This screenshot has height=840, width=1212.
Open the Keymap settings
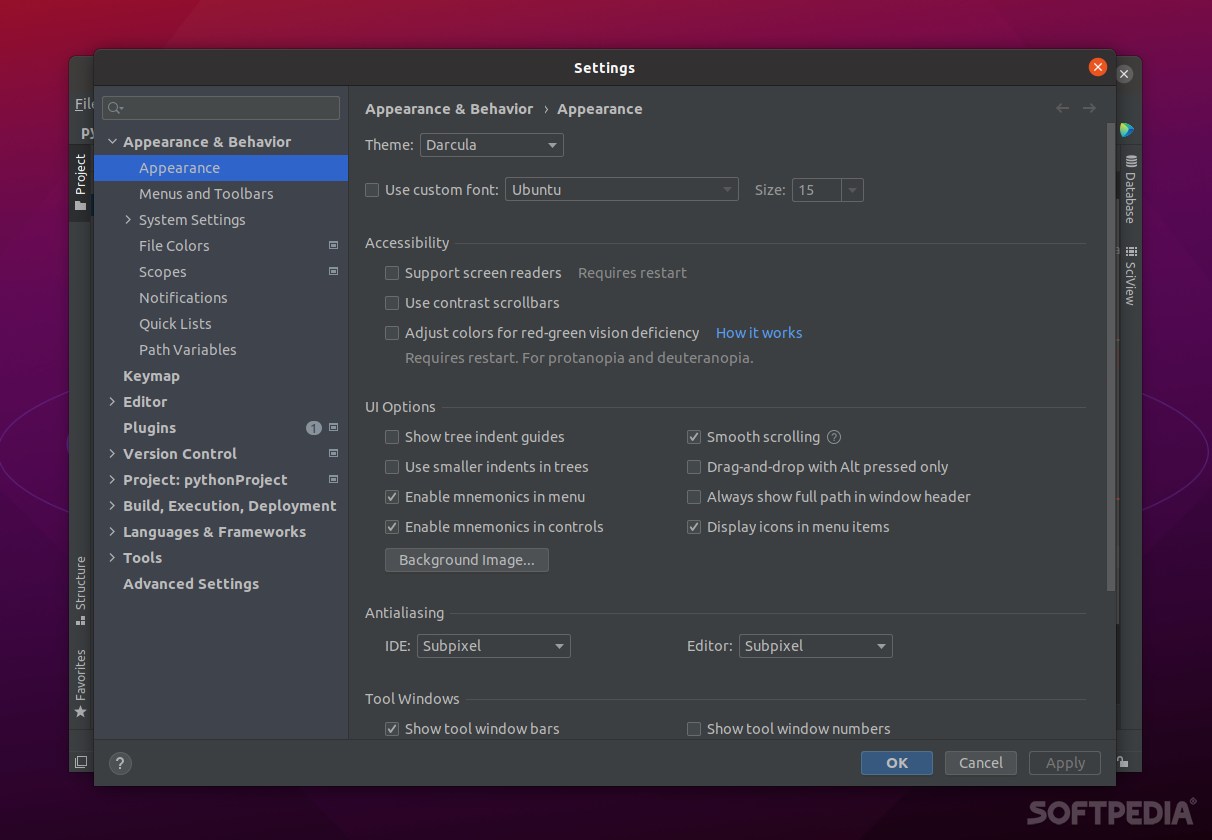click(x=151, y=376)
